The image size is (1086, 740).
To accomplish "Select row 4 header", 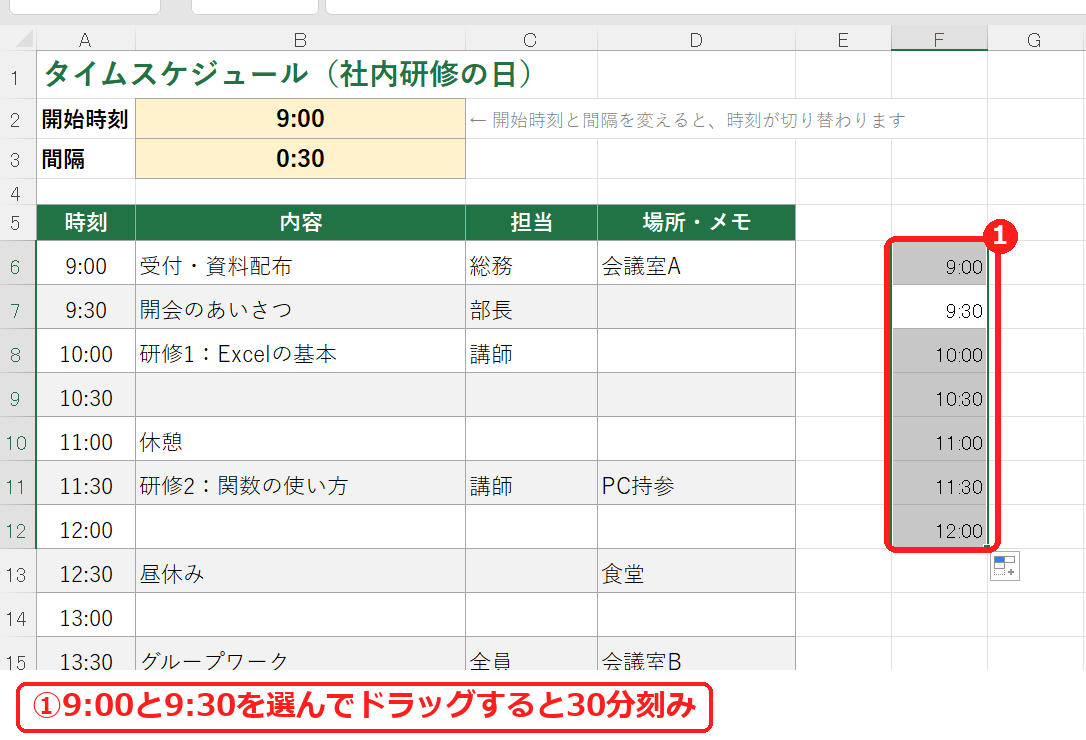I will [17, 192].
